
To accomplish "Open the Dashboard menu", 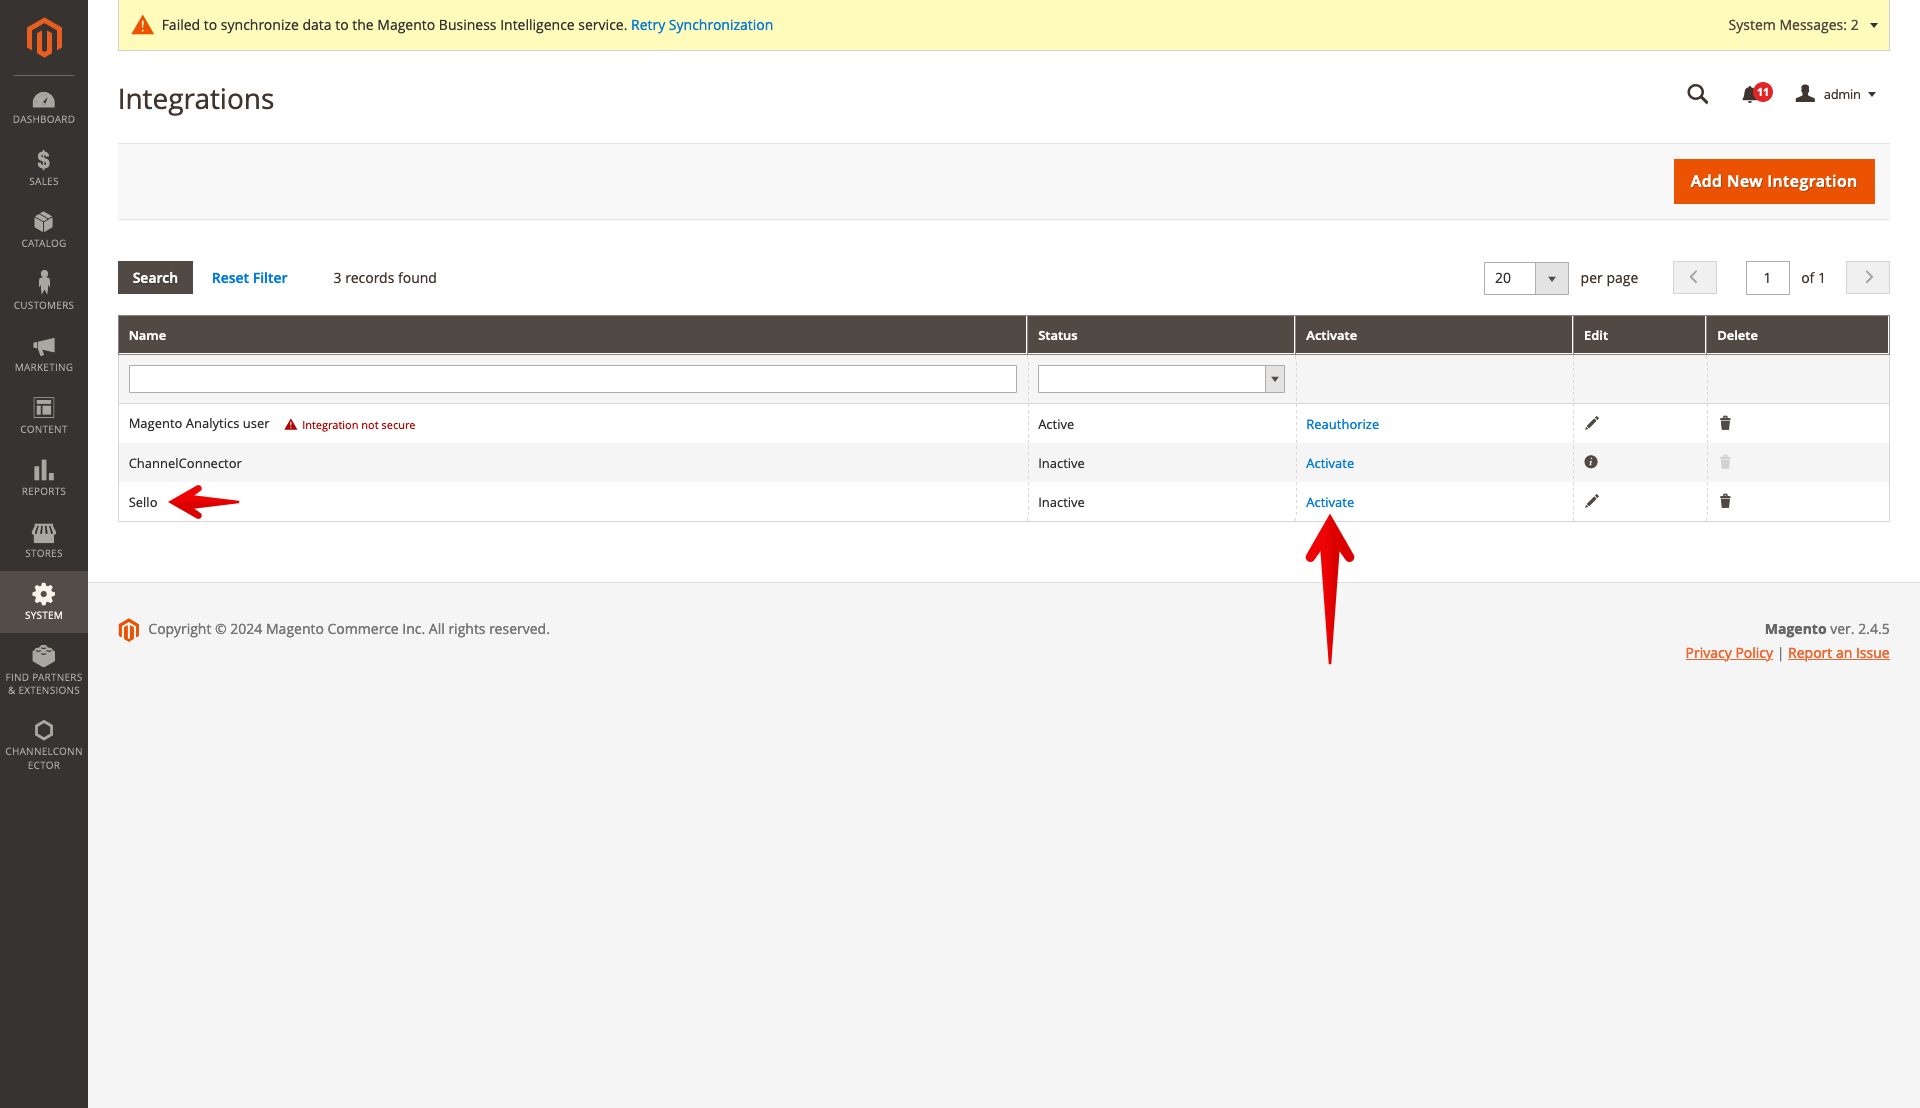I will 44,108.
